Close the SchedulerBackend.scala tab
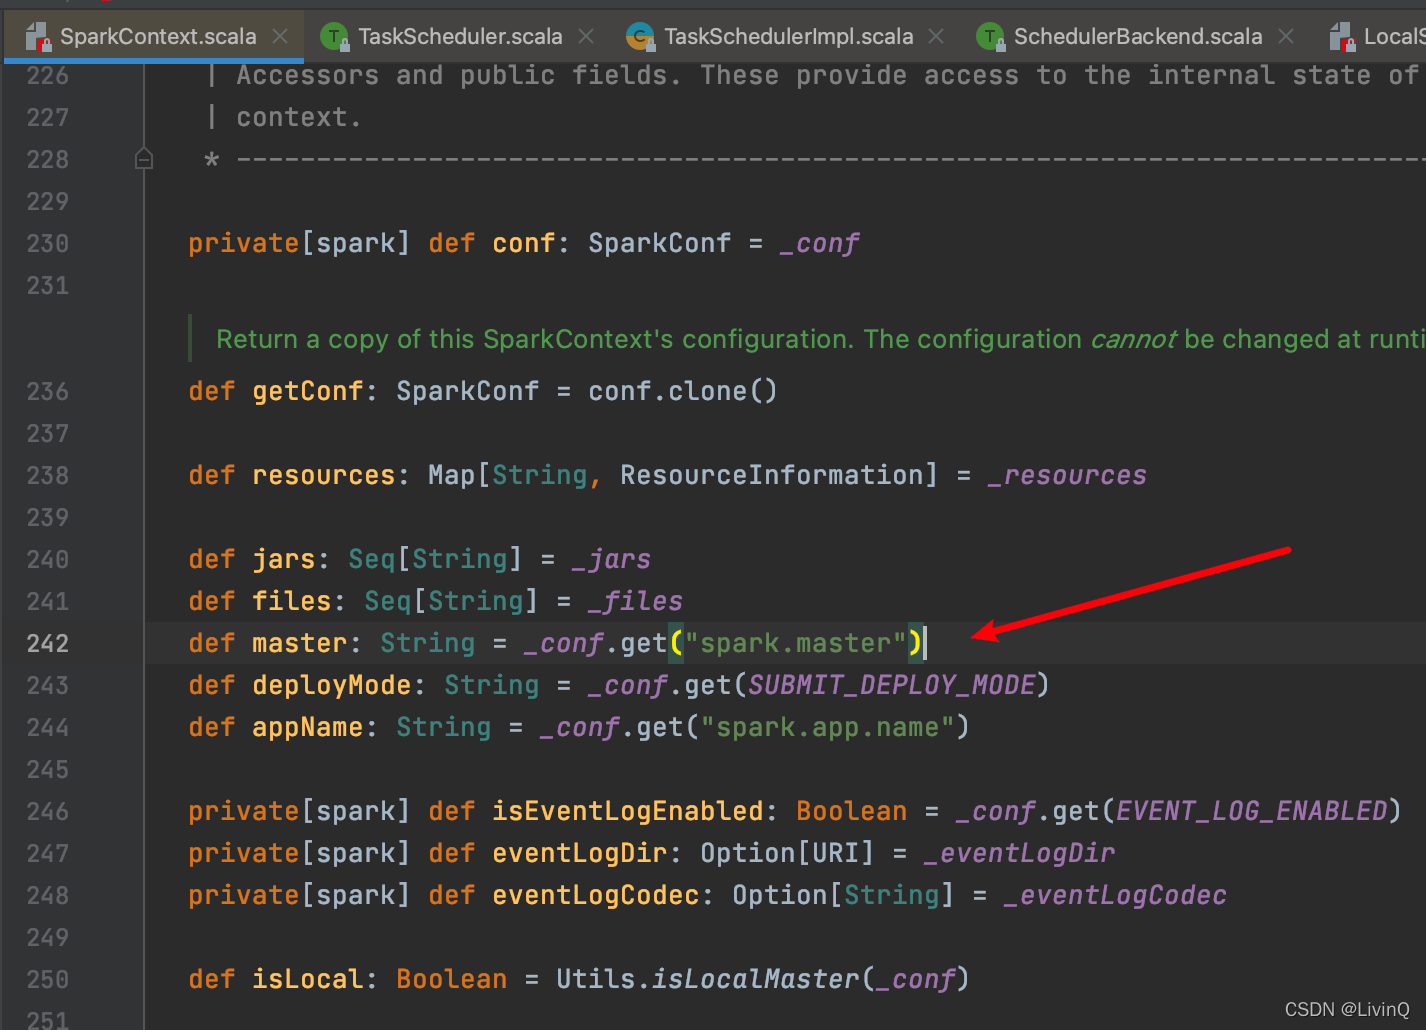 pos(1286,36)
